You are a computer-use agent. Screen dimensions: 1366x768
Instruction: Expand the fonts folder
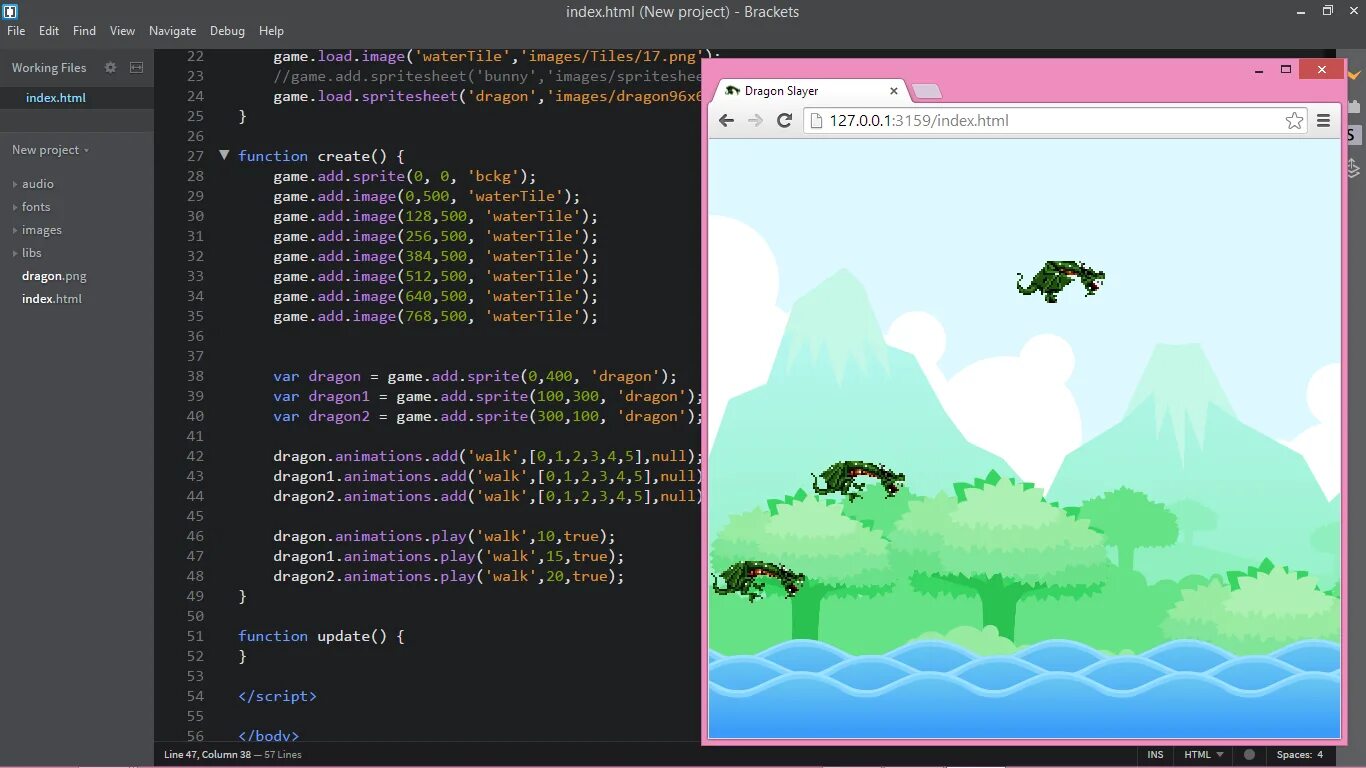pos(36,207)
